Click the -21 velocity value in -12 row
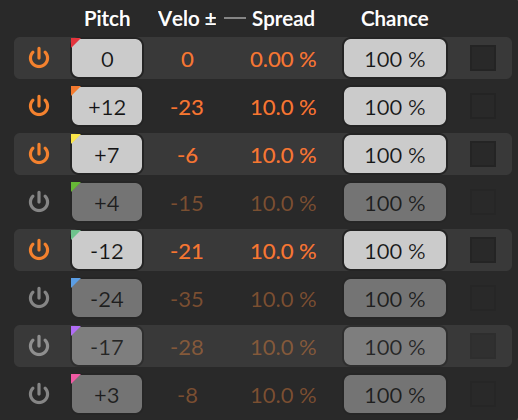The width and height of the screenshot is (518, 420). [187, 252]
